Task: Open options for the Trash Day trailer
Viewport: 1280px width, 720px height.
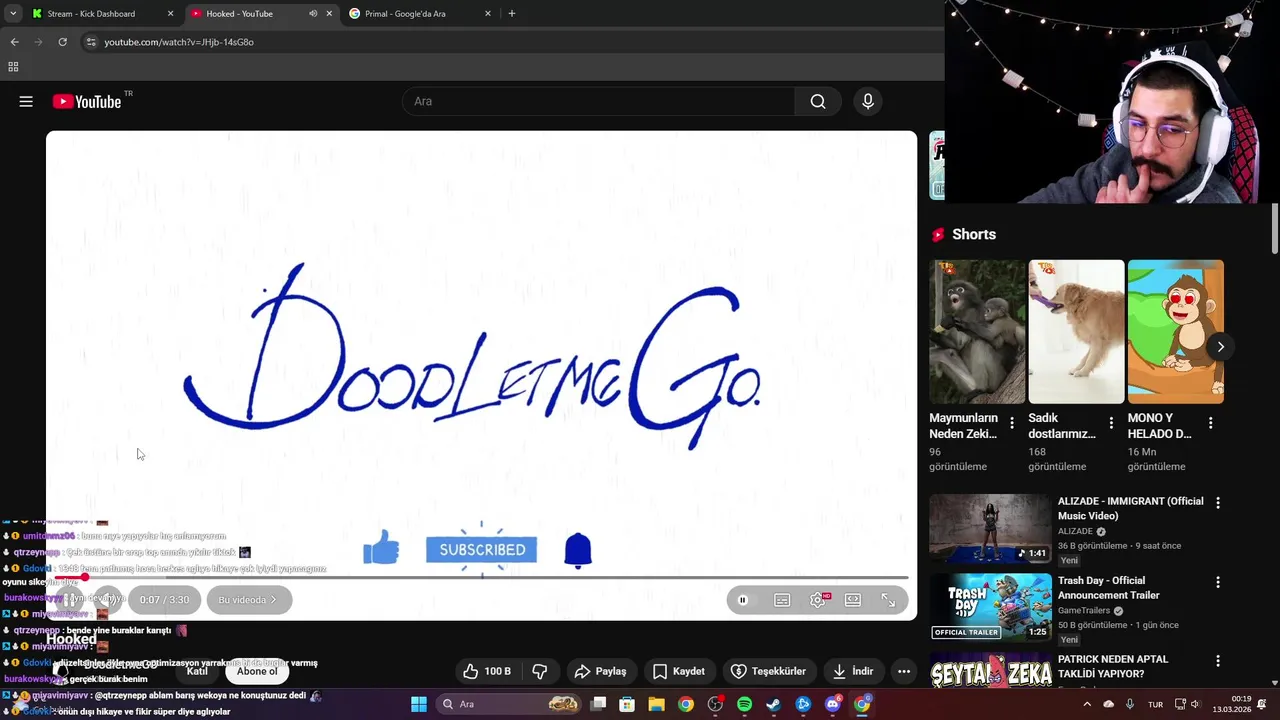Action: tap(1217, 582)
